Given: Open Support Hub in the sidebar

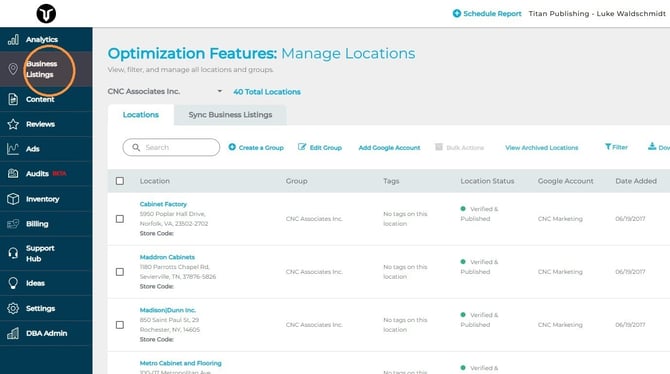Looking at the screenshot, I should point(40,253).
